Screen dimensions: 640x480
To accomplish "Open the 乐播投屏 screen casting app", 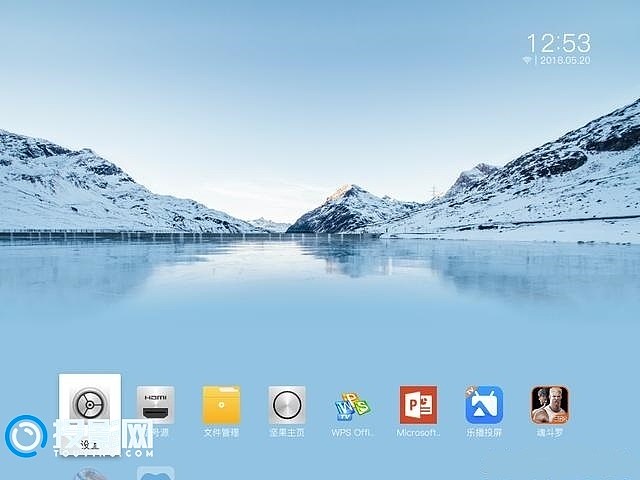I will (x=484, y=405).
